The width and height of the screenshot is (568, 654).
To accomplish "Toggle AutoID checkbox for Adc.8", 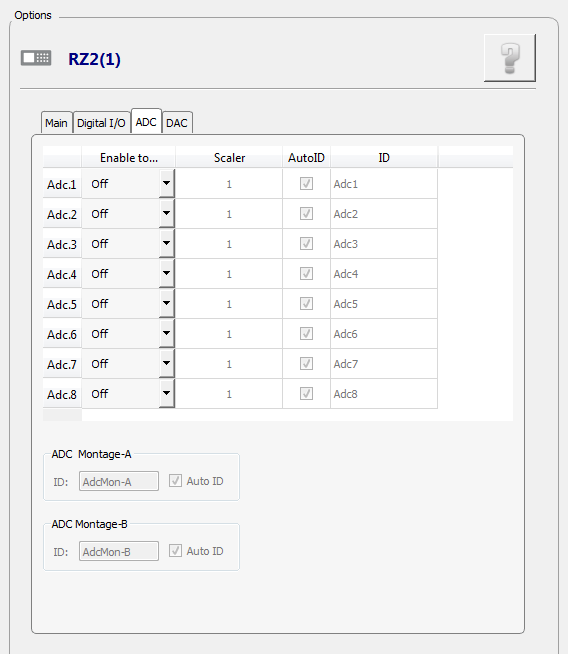I will coord(307,394).
